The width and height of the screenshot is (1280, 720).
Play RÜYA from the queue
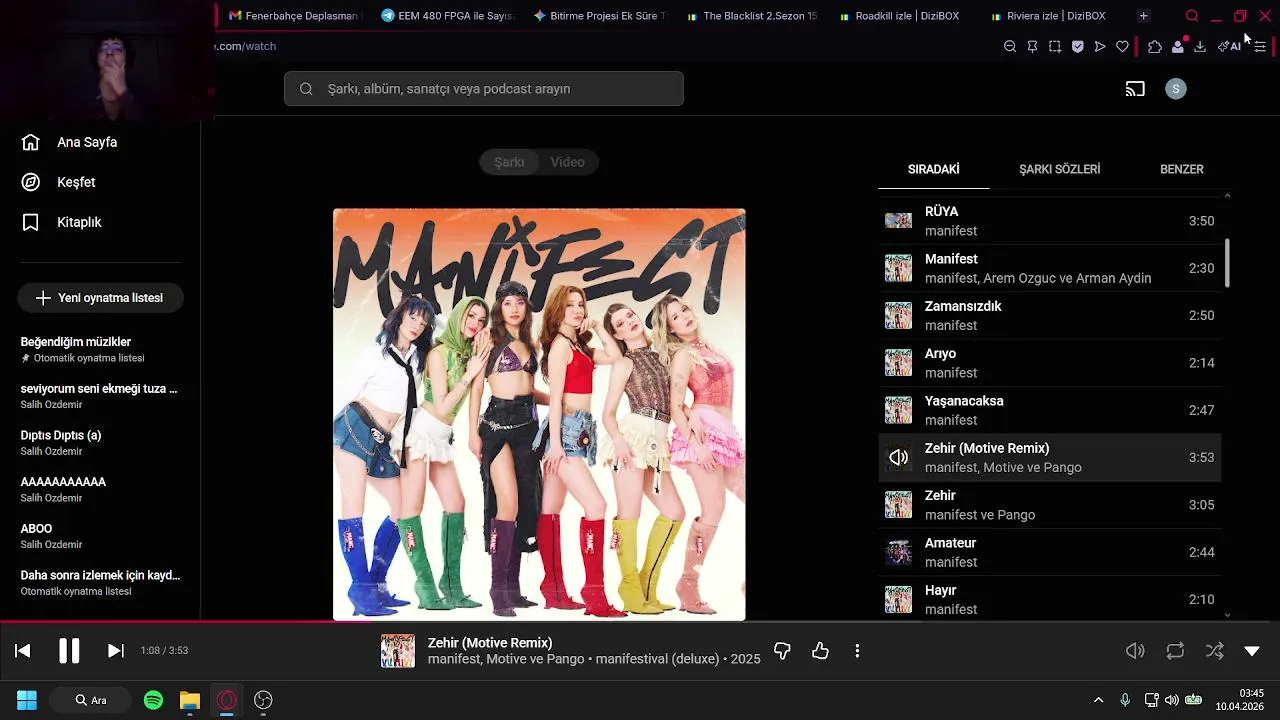click(1050, 221)
